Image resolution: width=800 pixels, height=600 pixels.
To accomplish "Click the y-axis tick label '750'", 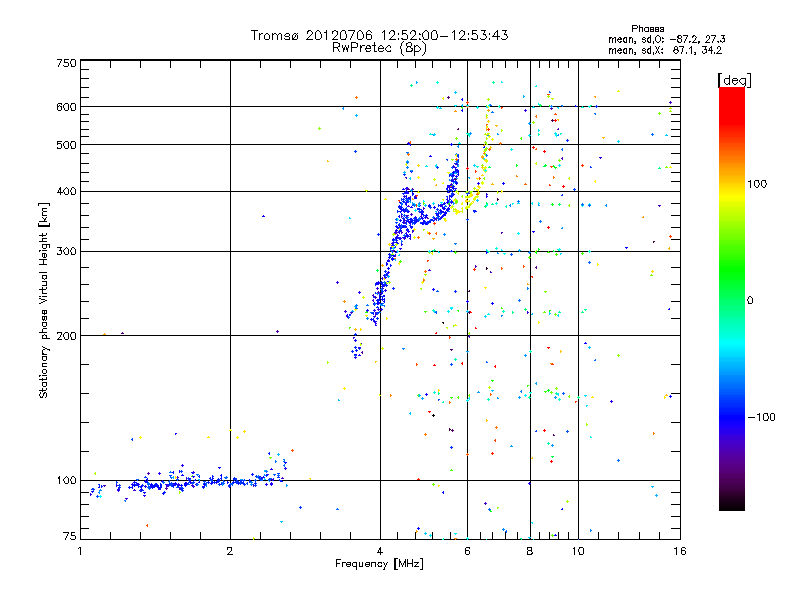I will 66,63.
